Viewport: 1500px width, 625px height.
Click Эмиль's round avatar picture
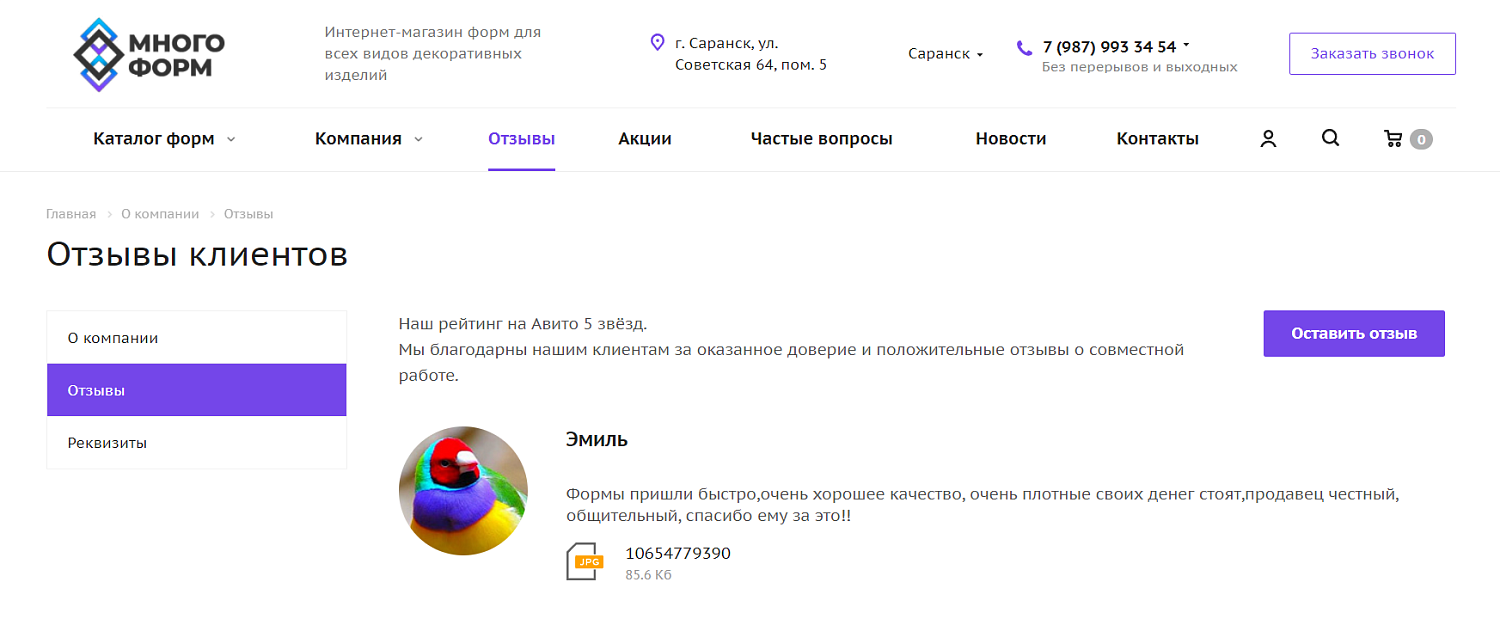pos(463,490)
